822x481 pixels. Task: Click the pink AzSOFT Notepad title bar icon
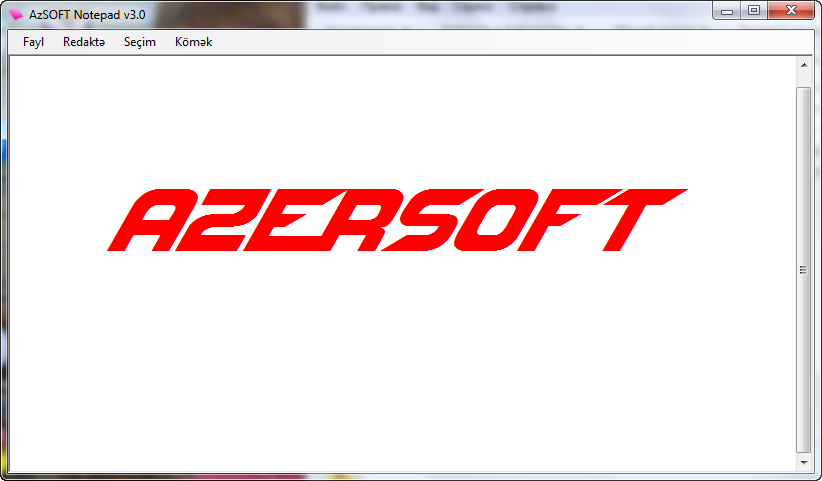(15, 15)
